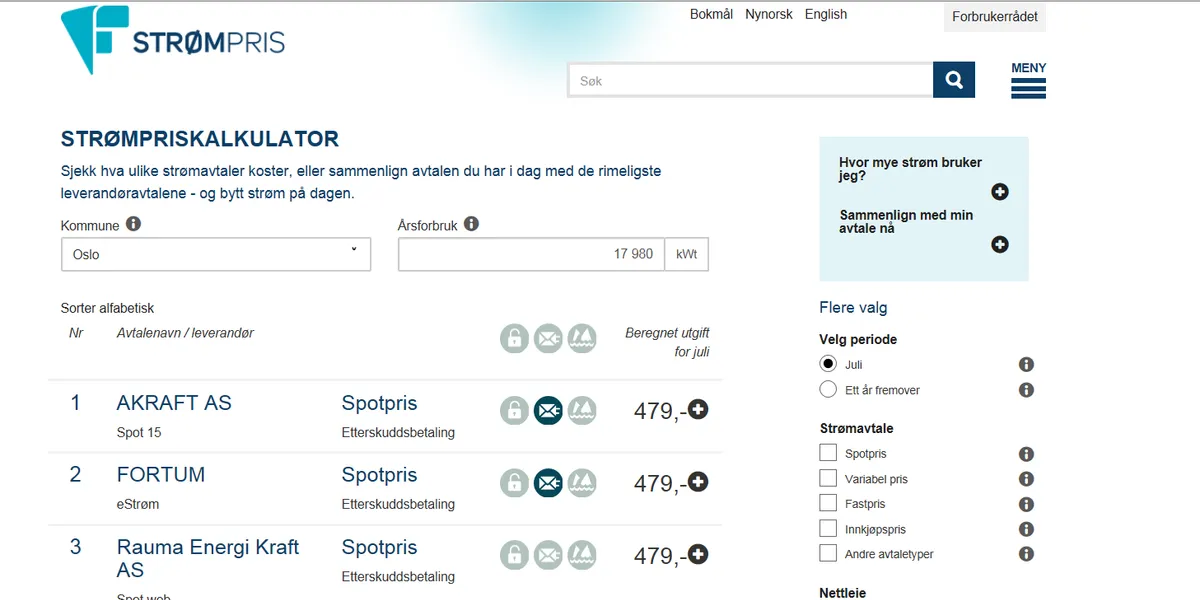
Task: Open the Kommune dropdown showing Oslo
Action: [216, 254]
